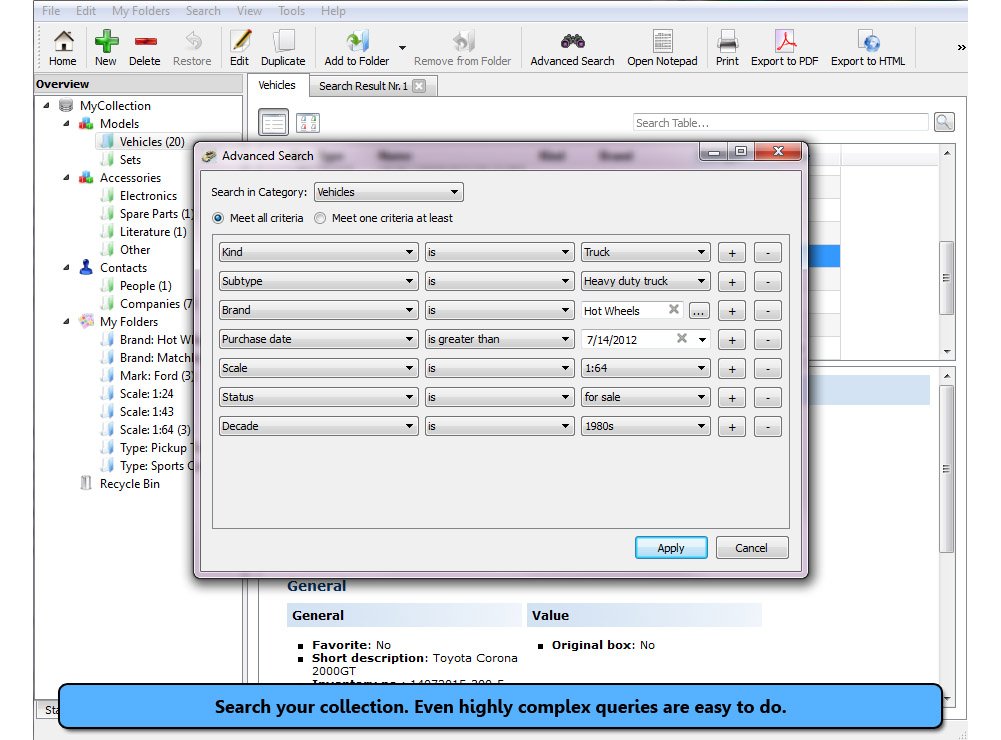Open the Heavy duty truck dropdown
The image size is (1001, 740).
pyautogui.click(x=645, y=281)
